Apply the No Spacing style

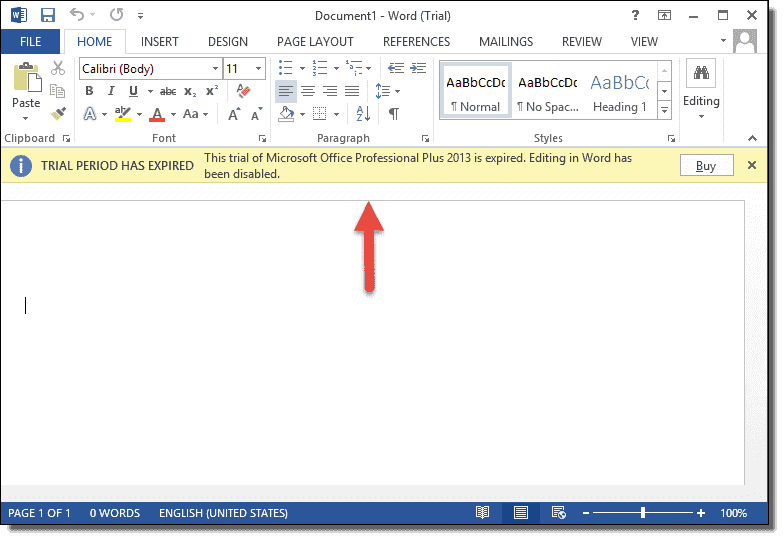click(548, 91)
